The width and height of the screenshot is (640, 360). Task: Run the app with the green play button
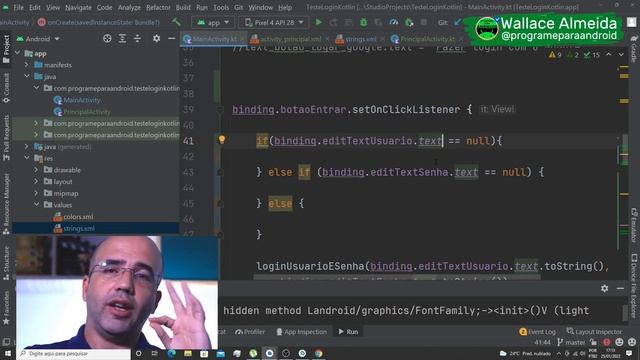click(318, 22)
